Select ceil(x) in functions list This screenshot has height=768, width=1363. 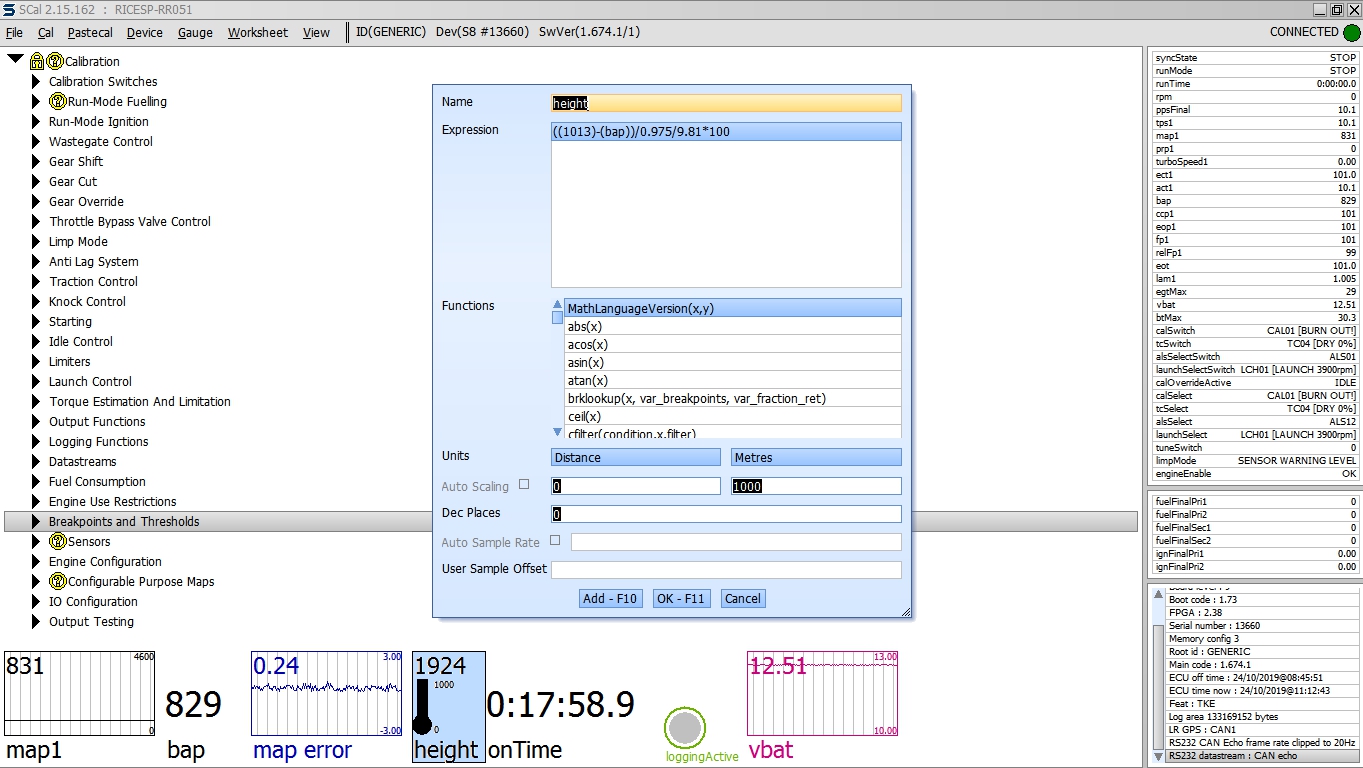click(733, 416)
